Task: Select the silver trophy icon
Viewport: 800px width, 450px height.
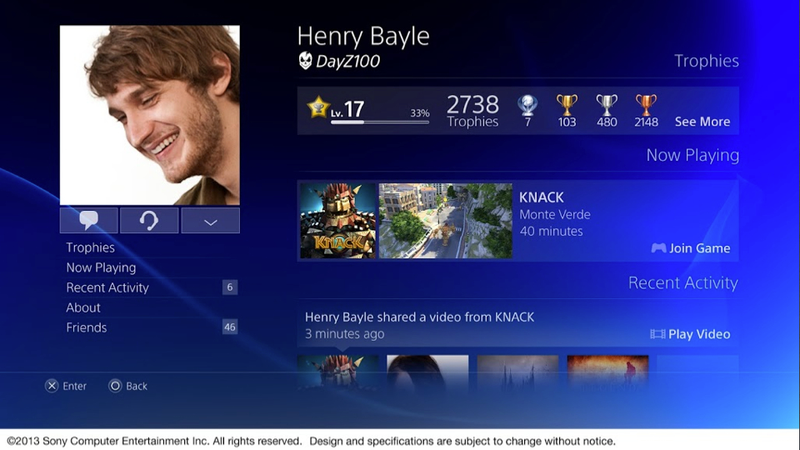Action: (607, 105)
